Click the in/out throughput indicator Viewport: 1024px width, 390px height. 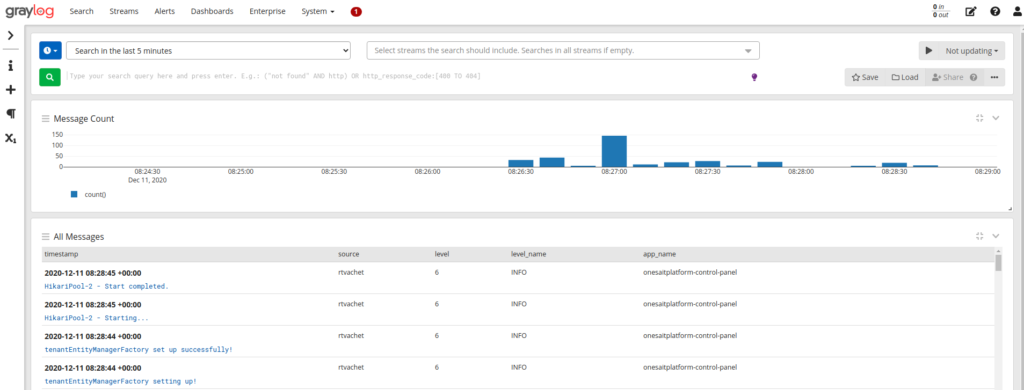click(940, 11)
